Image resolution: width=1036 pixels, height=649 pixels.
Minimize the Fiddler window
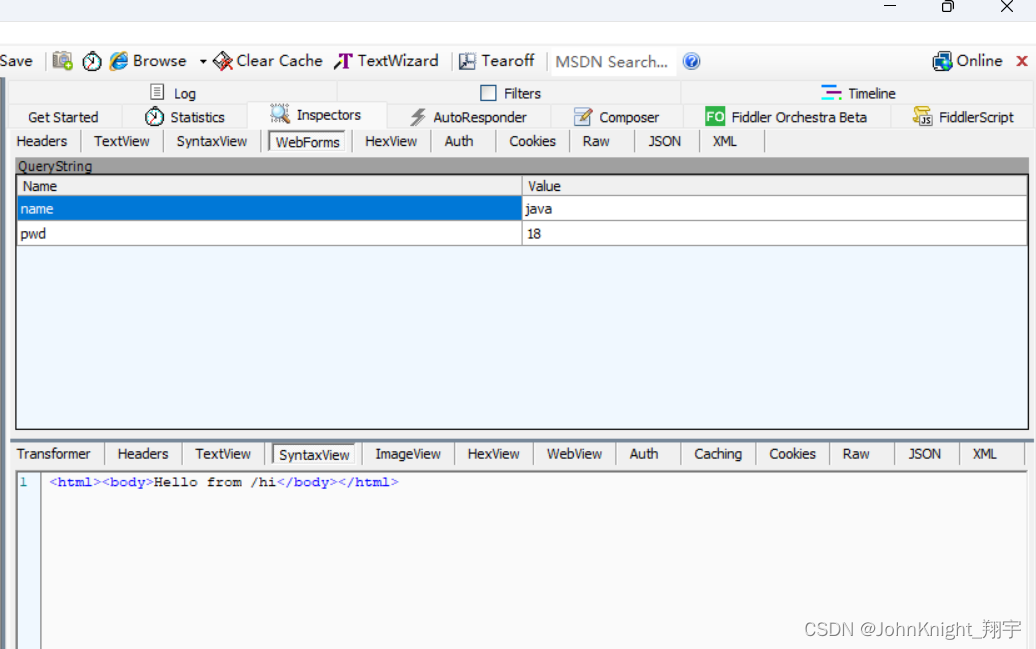pos(890,6)
